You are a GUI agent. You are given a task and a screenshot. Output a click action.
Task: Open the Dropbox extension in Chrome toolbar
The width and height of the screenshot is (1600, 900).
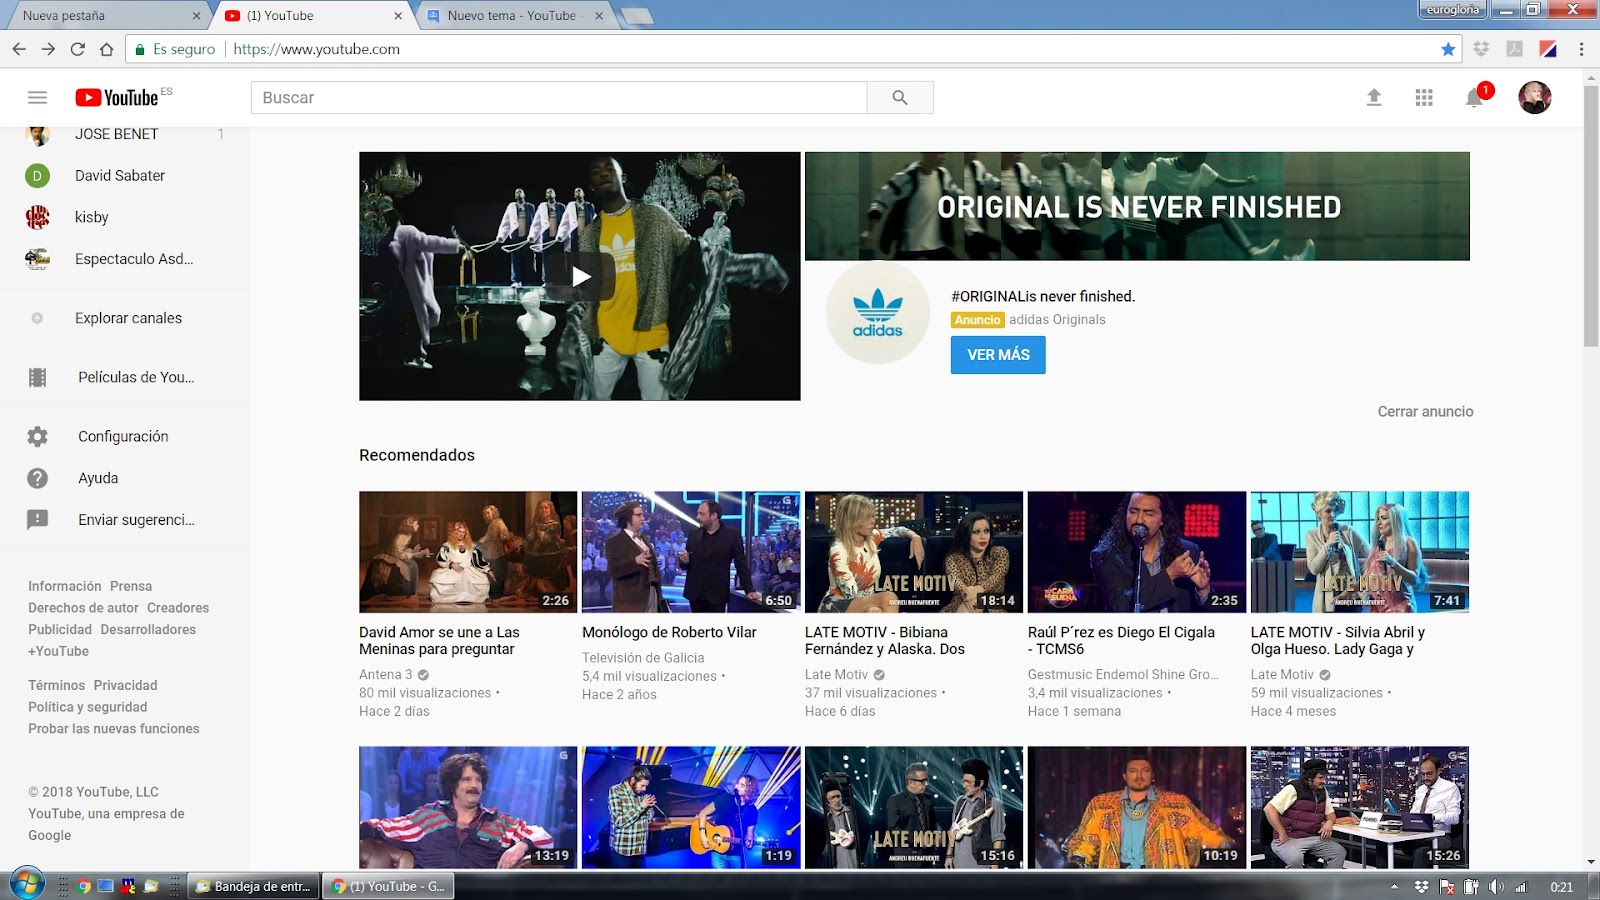click(1482, 49)
